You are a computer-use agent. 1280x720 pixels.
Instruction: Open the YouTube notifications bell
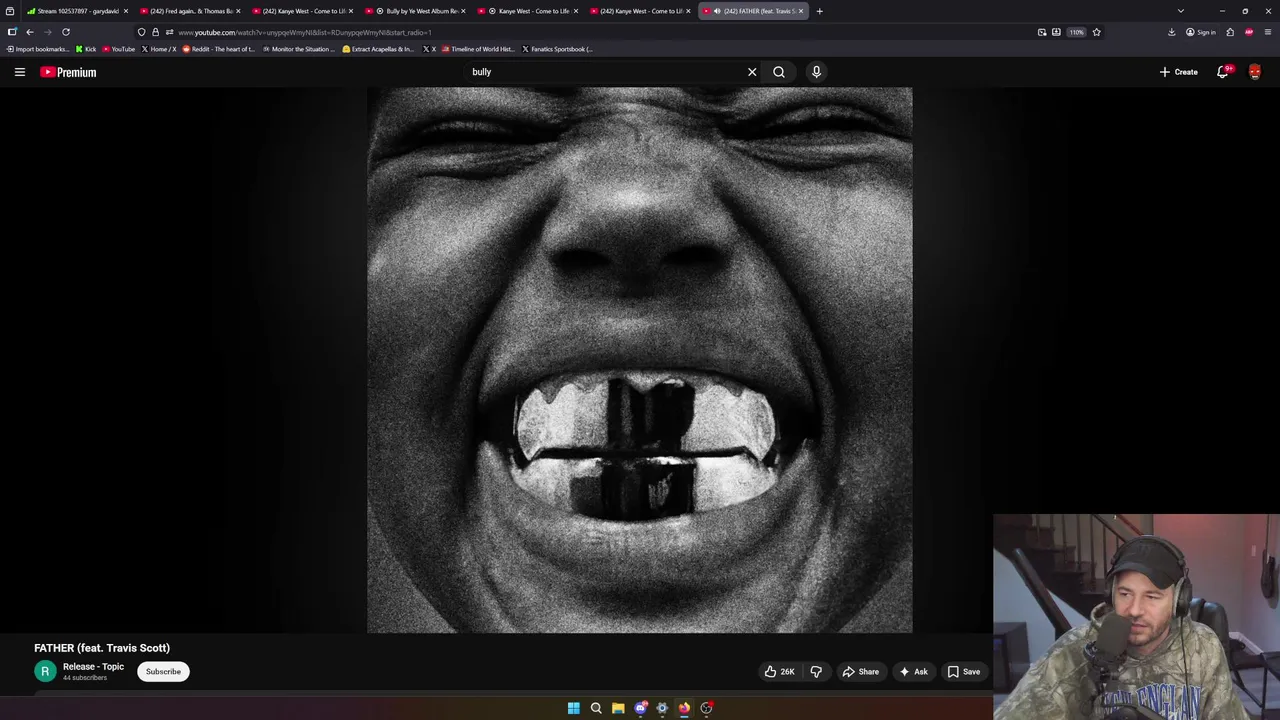[x=1223, y=72]
